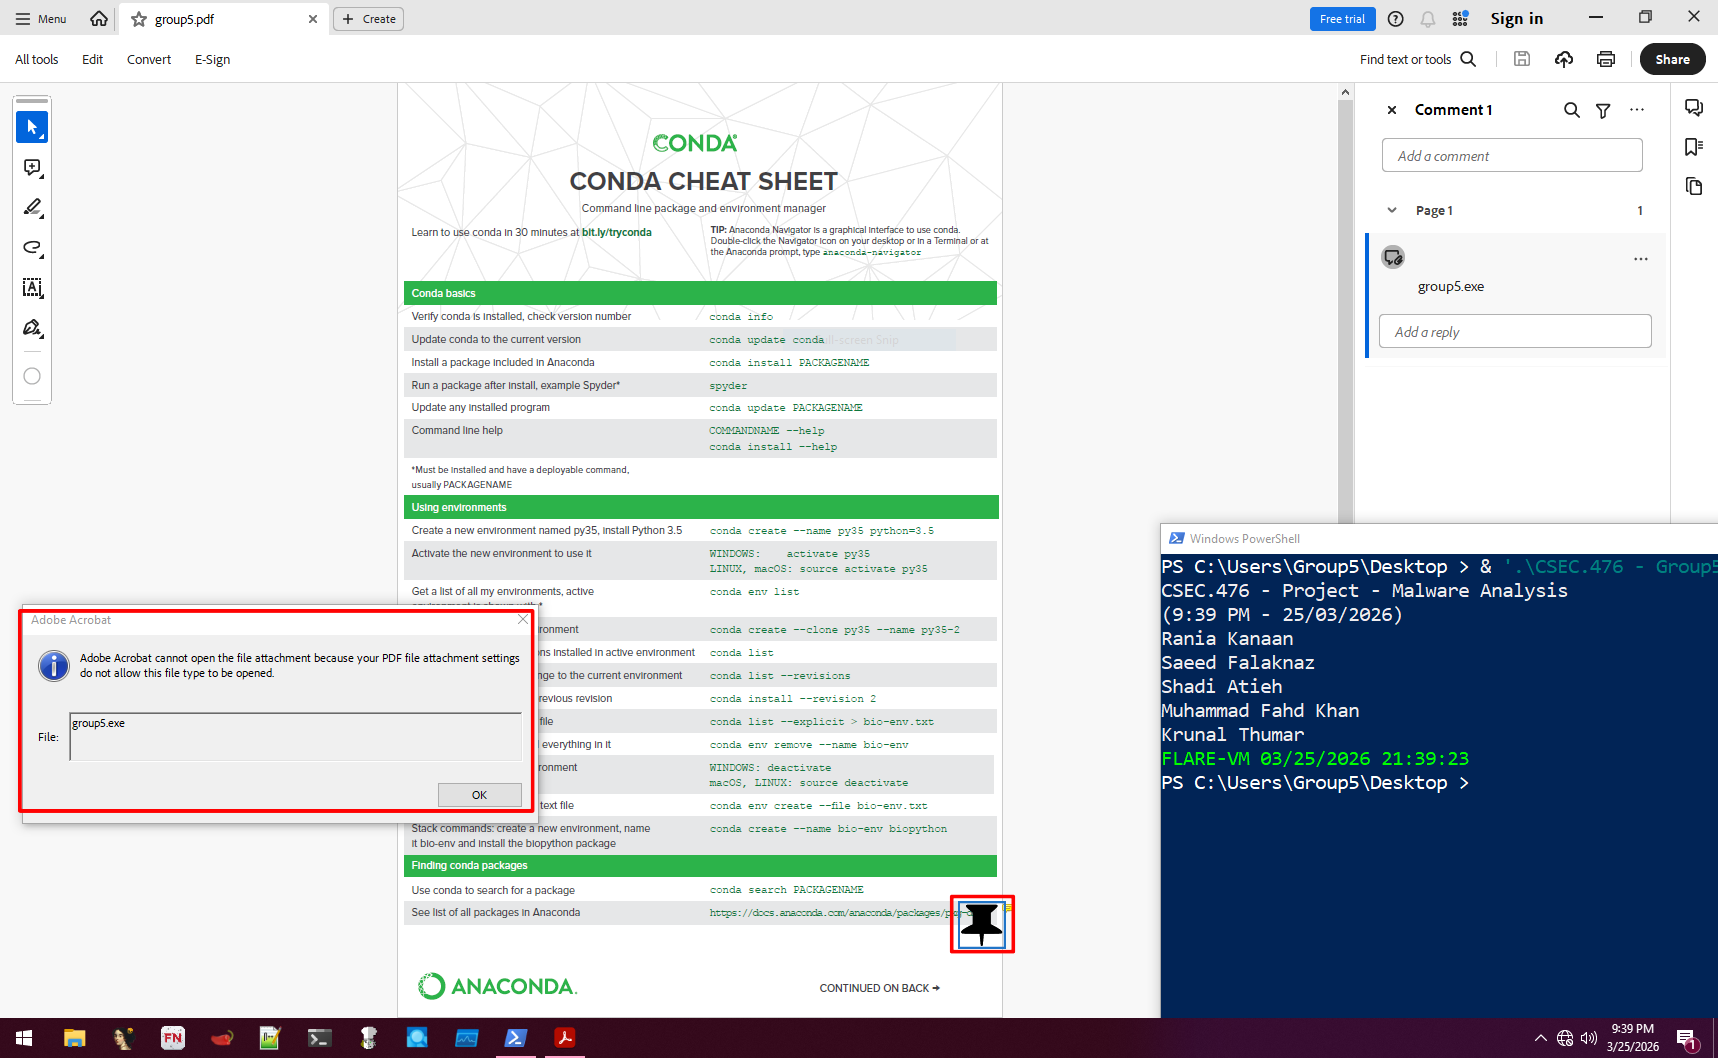The image size is (1718, 1058).
Task: Open the Edit menu
Action: click(92, 59)
